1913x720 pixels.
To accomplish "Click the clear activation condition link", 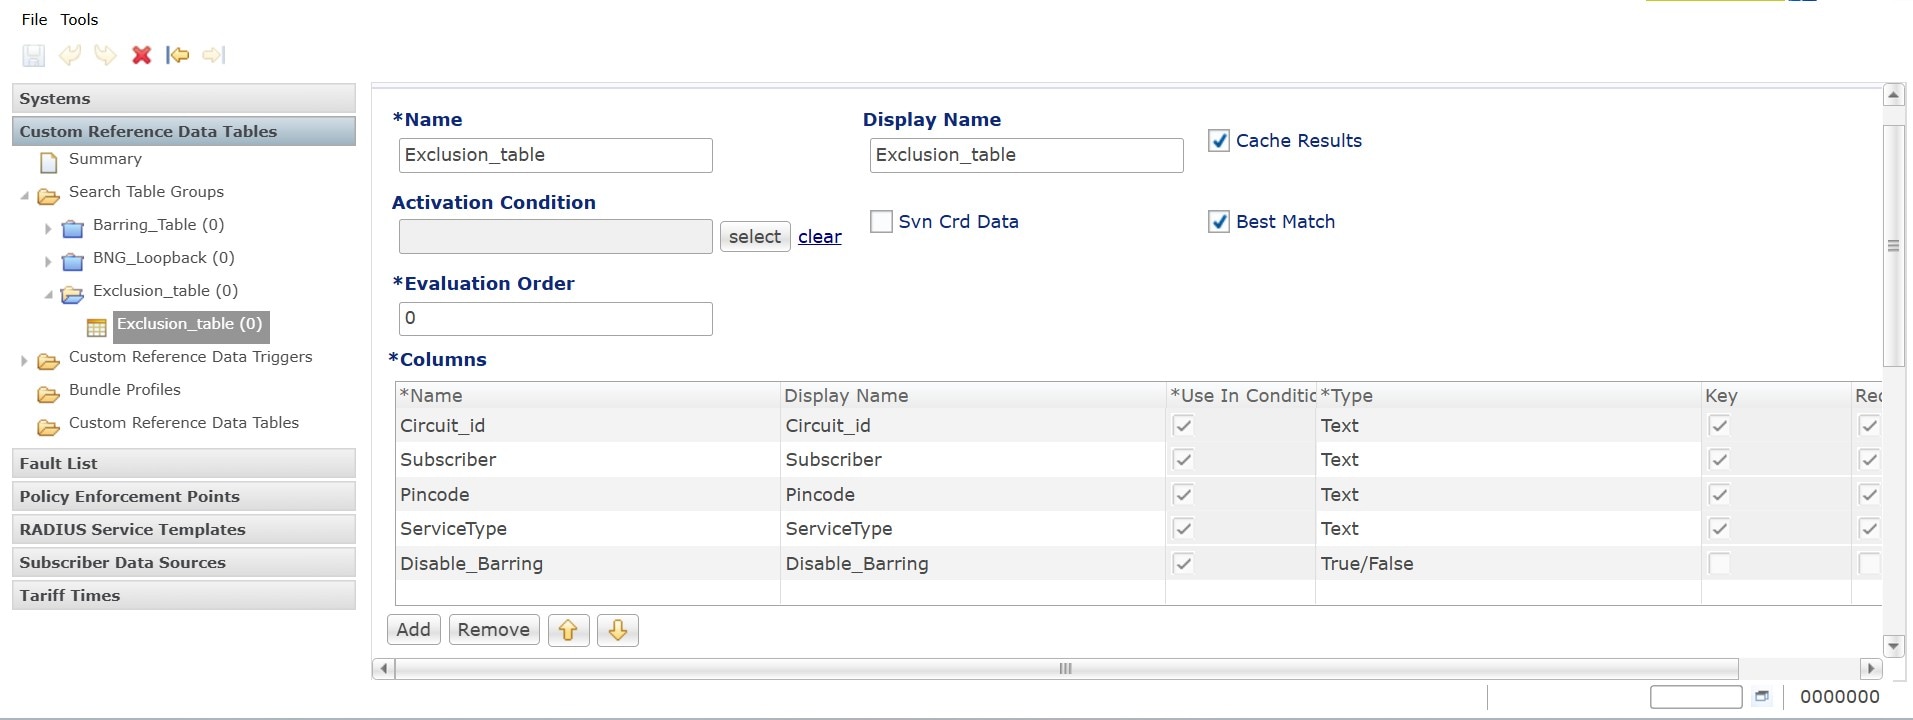I will tap(819, 237).
